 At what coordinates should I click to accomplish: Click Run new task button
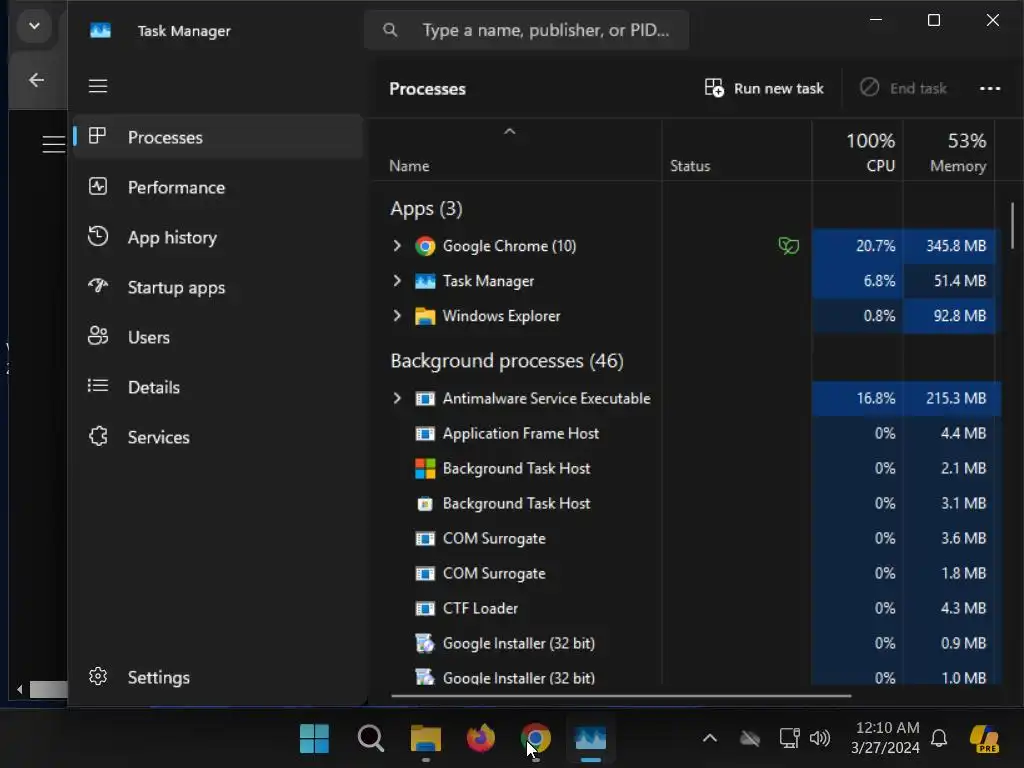tap(764, 88)
